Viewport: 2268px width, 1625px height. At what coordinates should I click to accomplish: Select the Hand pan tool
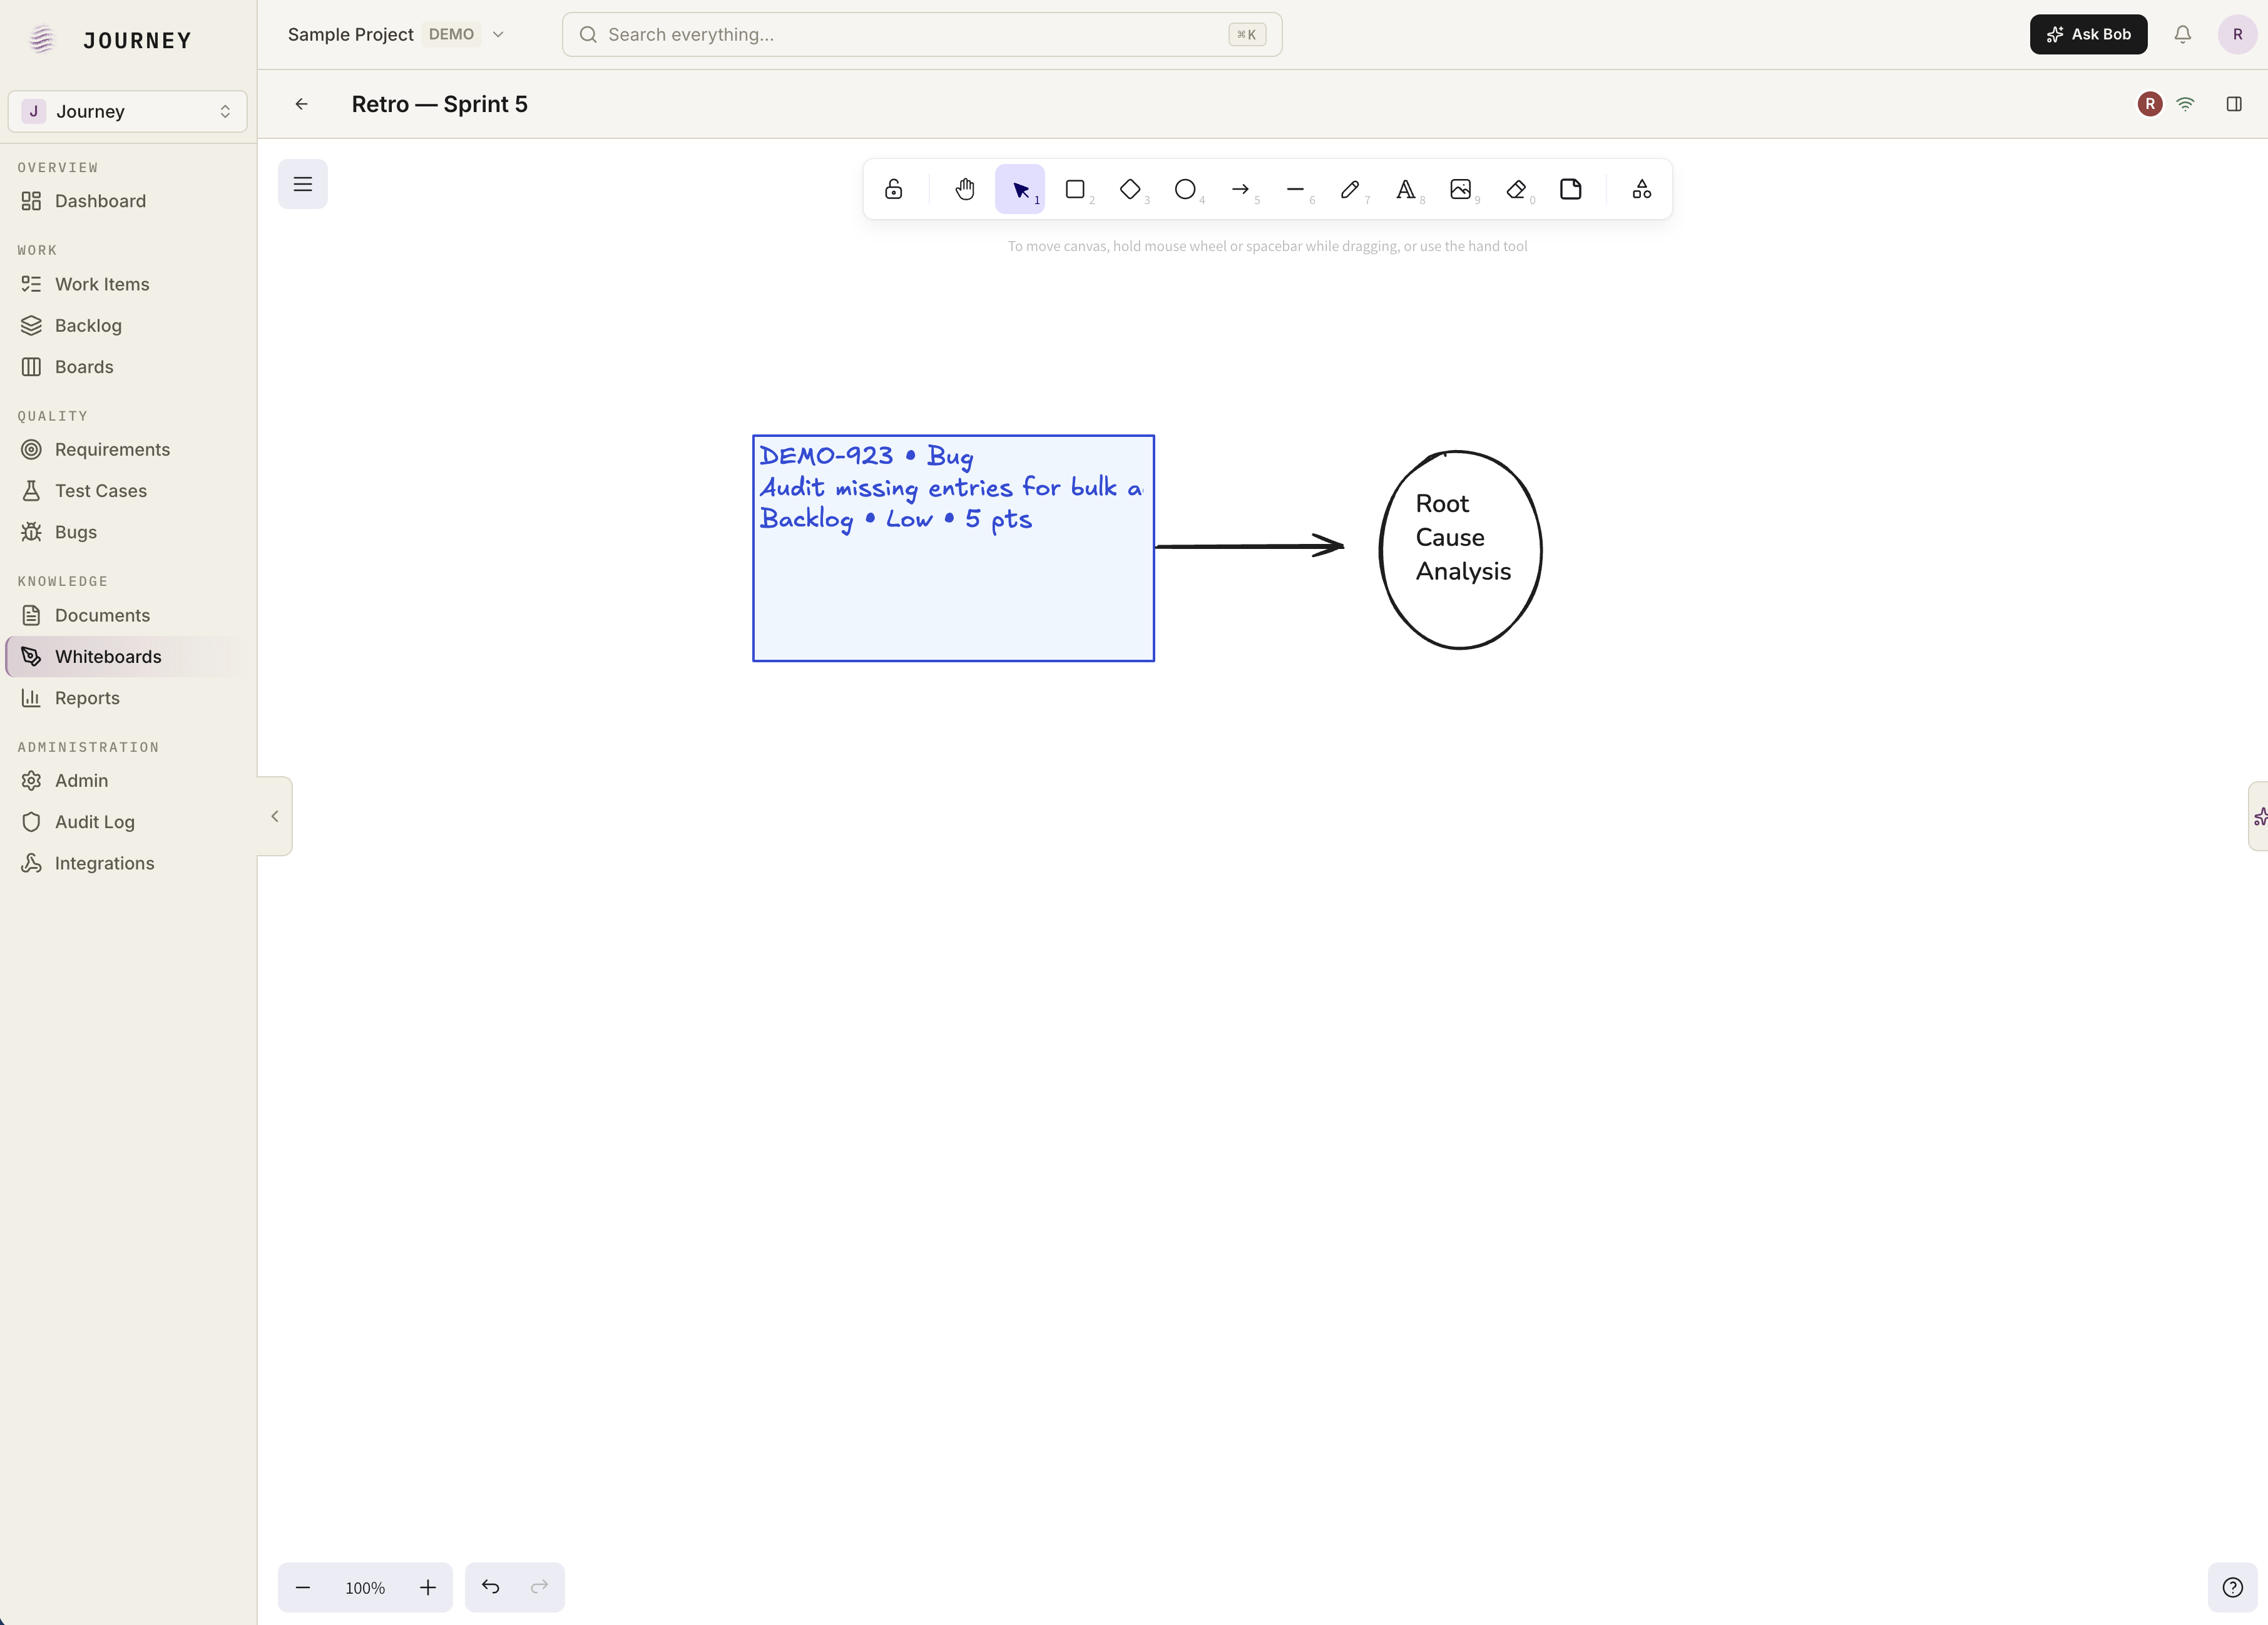964,189
